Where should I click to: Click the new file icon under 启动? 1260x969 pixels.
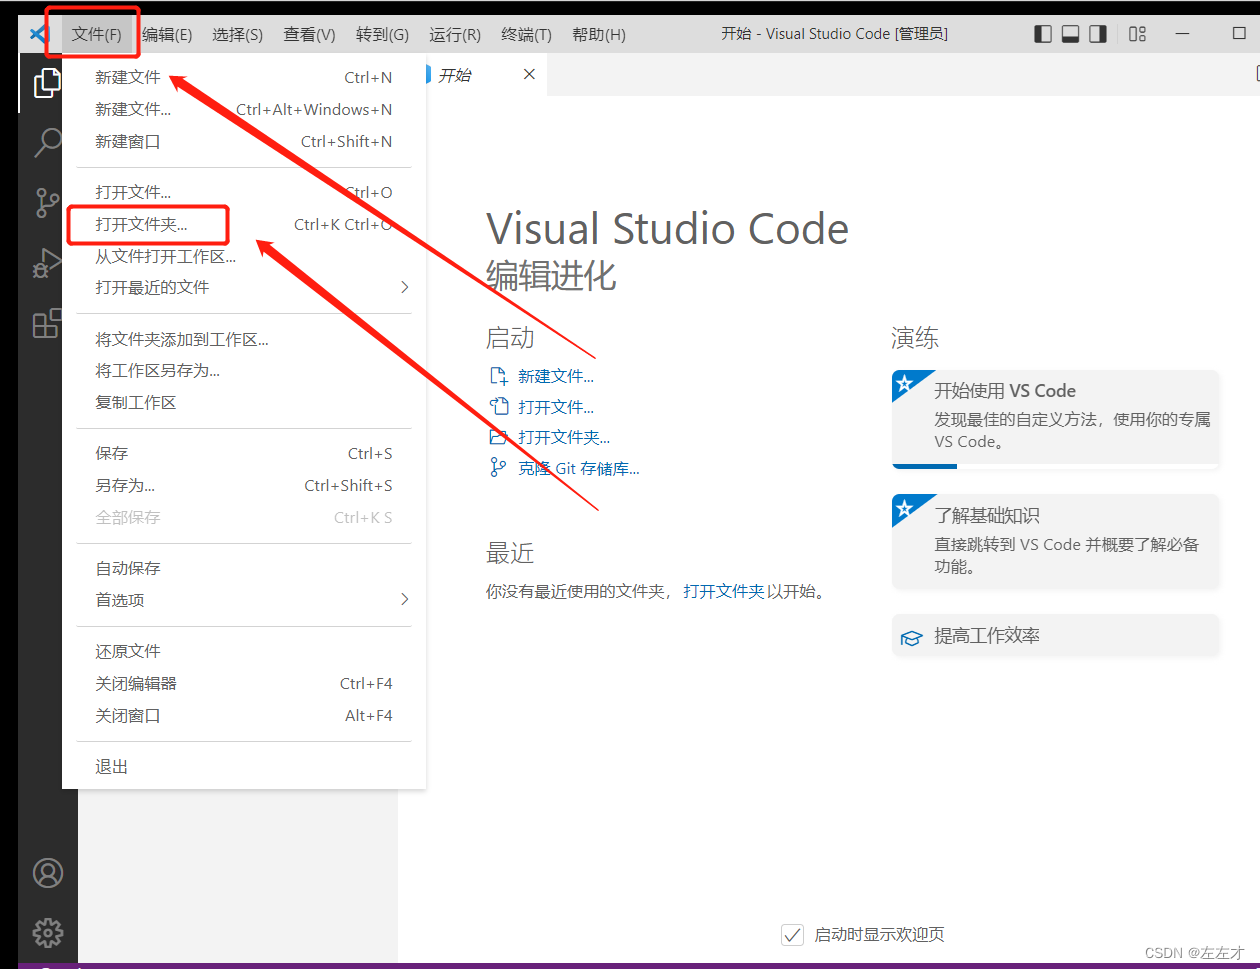[x=498, y=376]
